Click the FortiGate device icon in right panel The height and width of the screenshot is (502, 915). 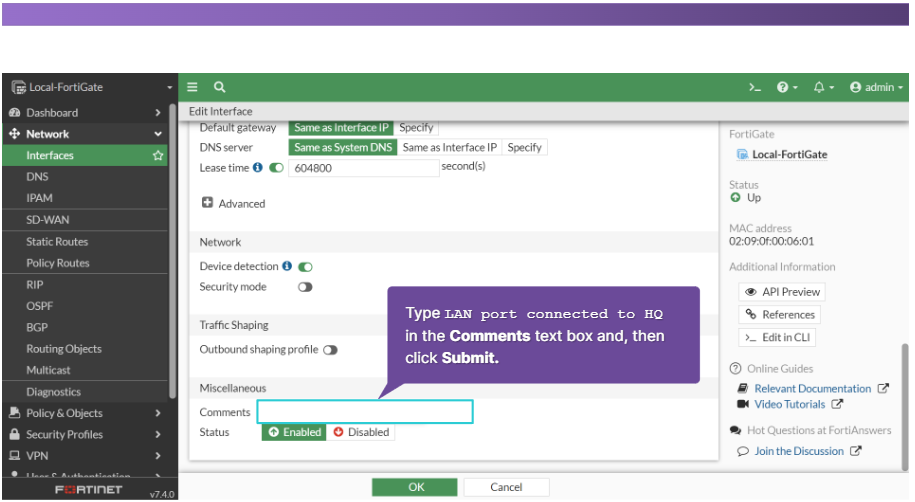tap(742, 154)
